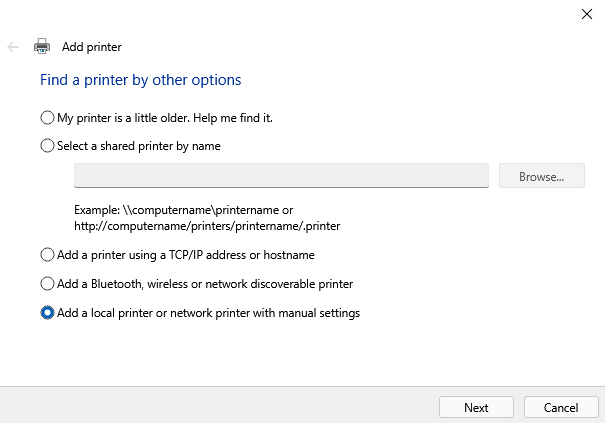This screenshot has width=605, height=423.
Task: Click the printer icon beside Add printer
Action: (42, 46)
